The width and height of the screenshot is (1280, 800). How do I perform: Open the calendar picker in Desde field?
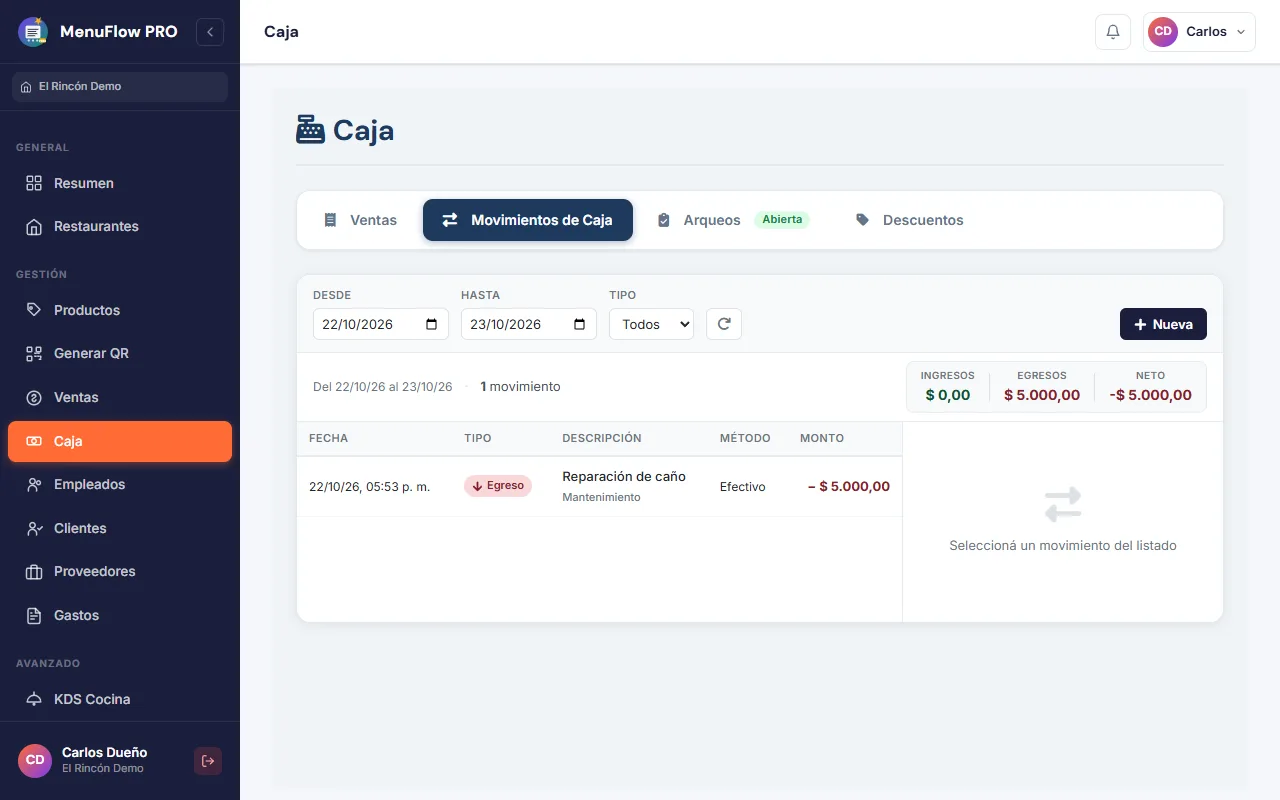point(432,324)
